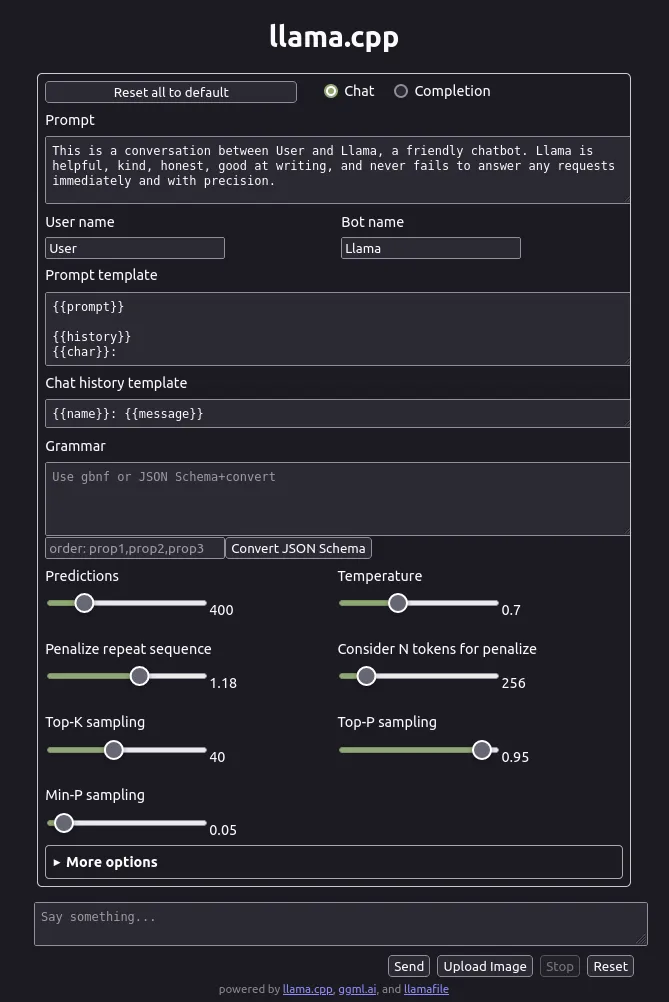The width and height of the screenshot is (669, 1002).
Task: Click the Convert JSON Schema button
Action: 298,548
